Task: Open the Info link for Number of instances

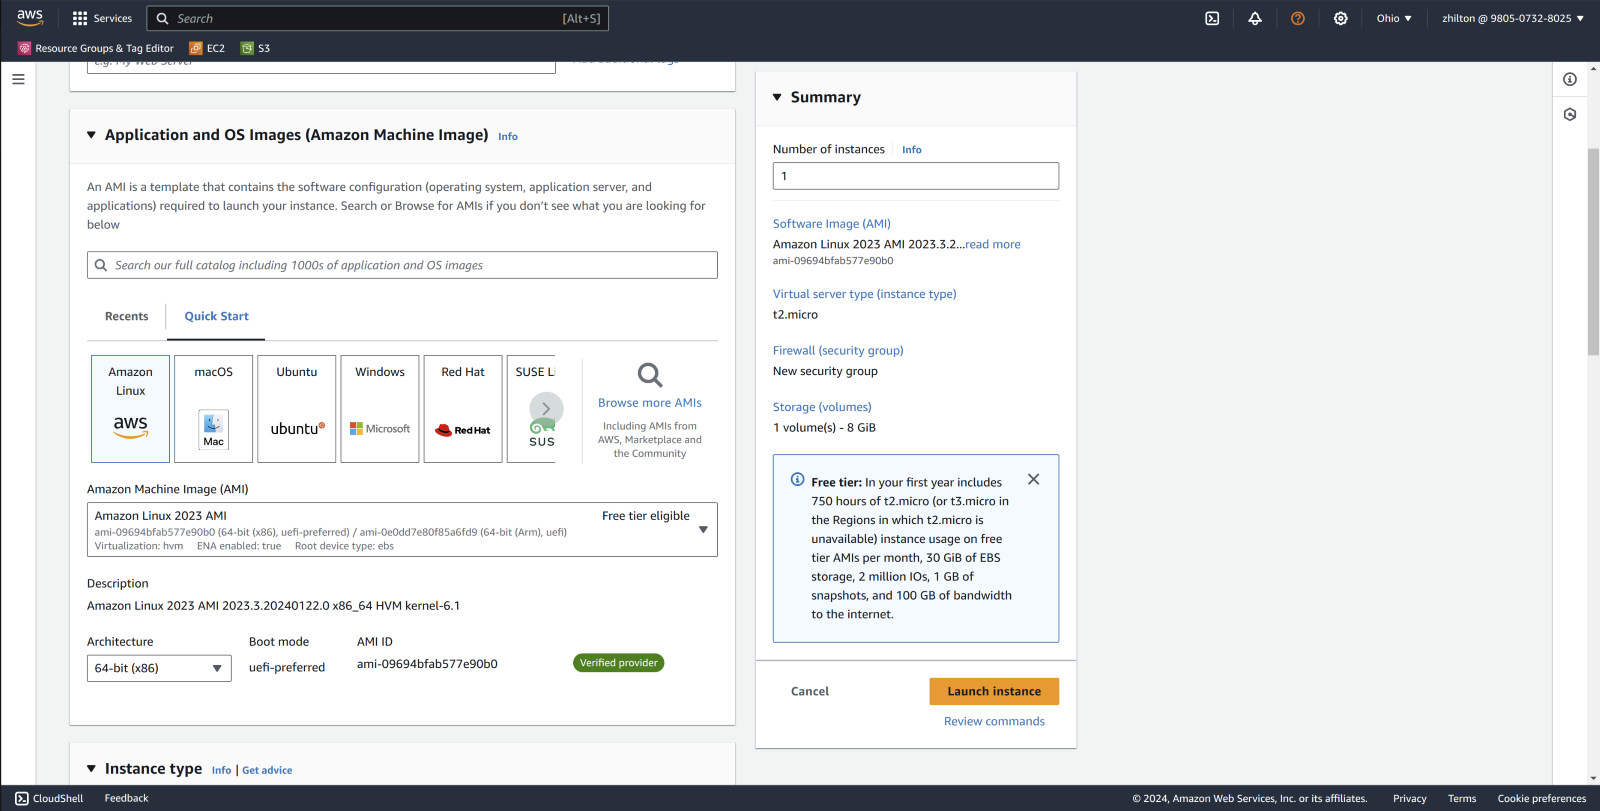Action: click(x=912, y=150)
